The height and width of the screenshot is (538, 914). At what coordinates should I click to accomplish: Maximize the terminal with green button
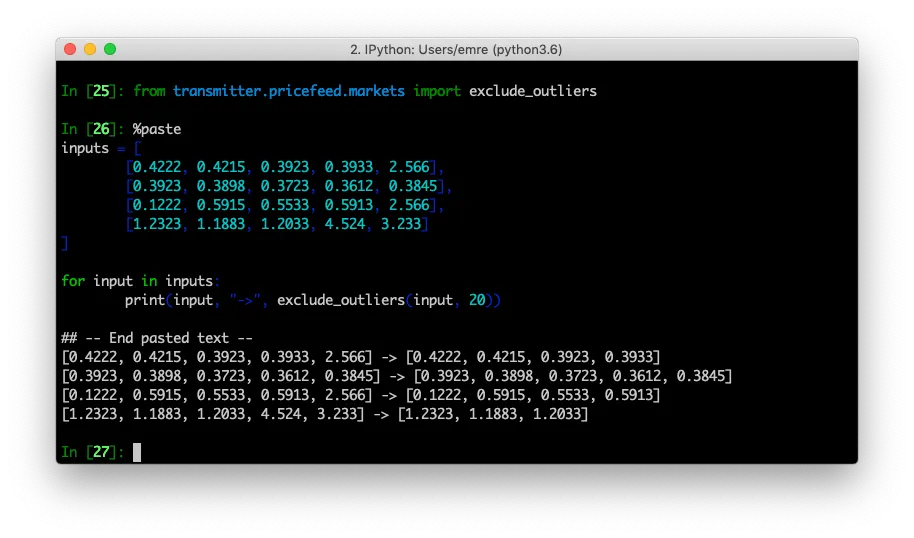click(110, 50)
